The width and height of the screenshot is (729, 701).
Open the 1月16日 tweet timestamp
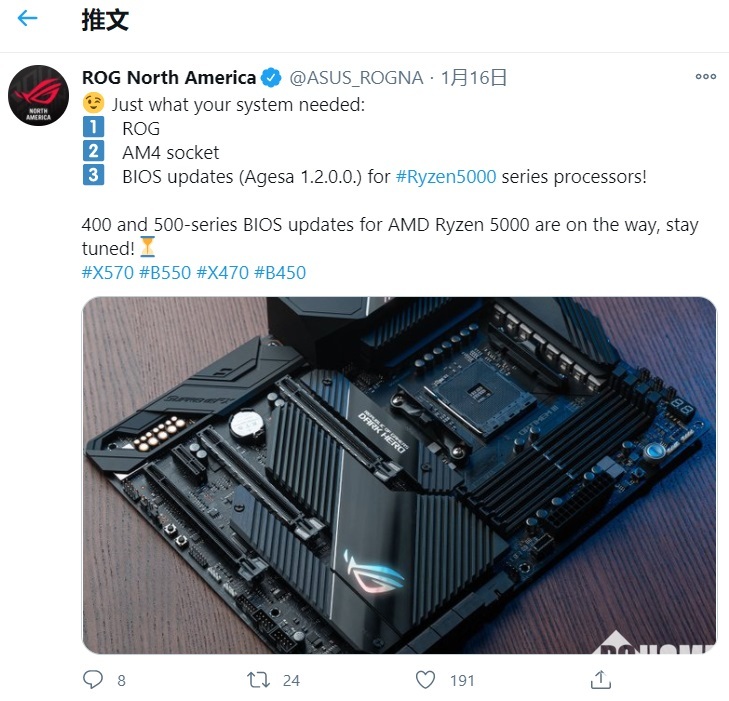click(473, 78)
